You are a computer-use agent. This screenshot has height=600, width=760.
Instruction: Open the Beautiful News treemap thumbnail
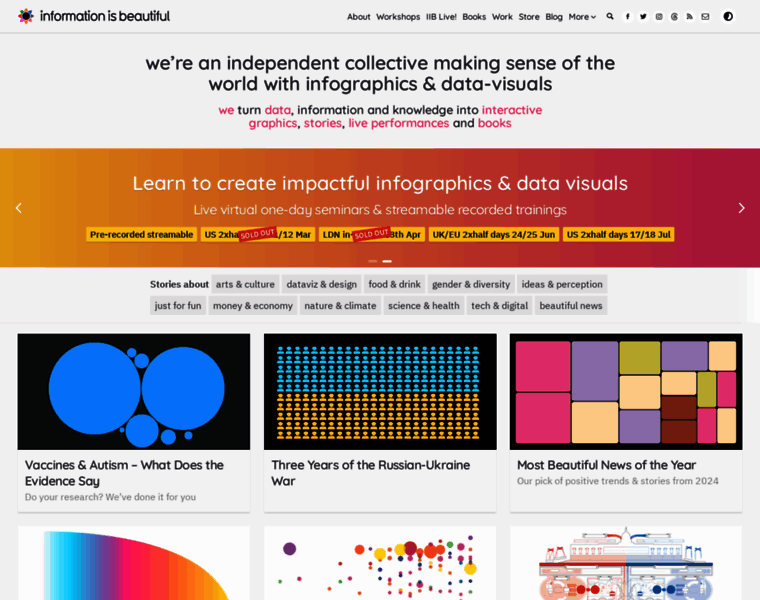(x=626, y=392)
